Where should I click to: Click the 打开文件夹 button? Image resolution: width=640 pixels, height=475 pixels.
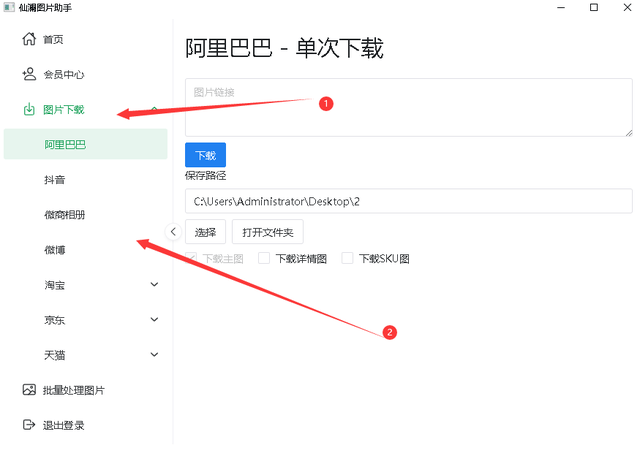268,232
